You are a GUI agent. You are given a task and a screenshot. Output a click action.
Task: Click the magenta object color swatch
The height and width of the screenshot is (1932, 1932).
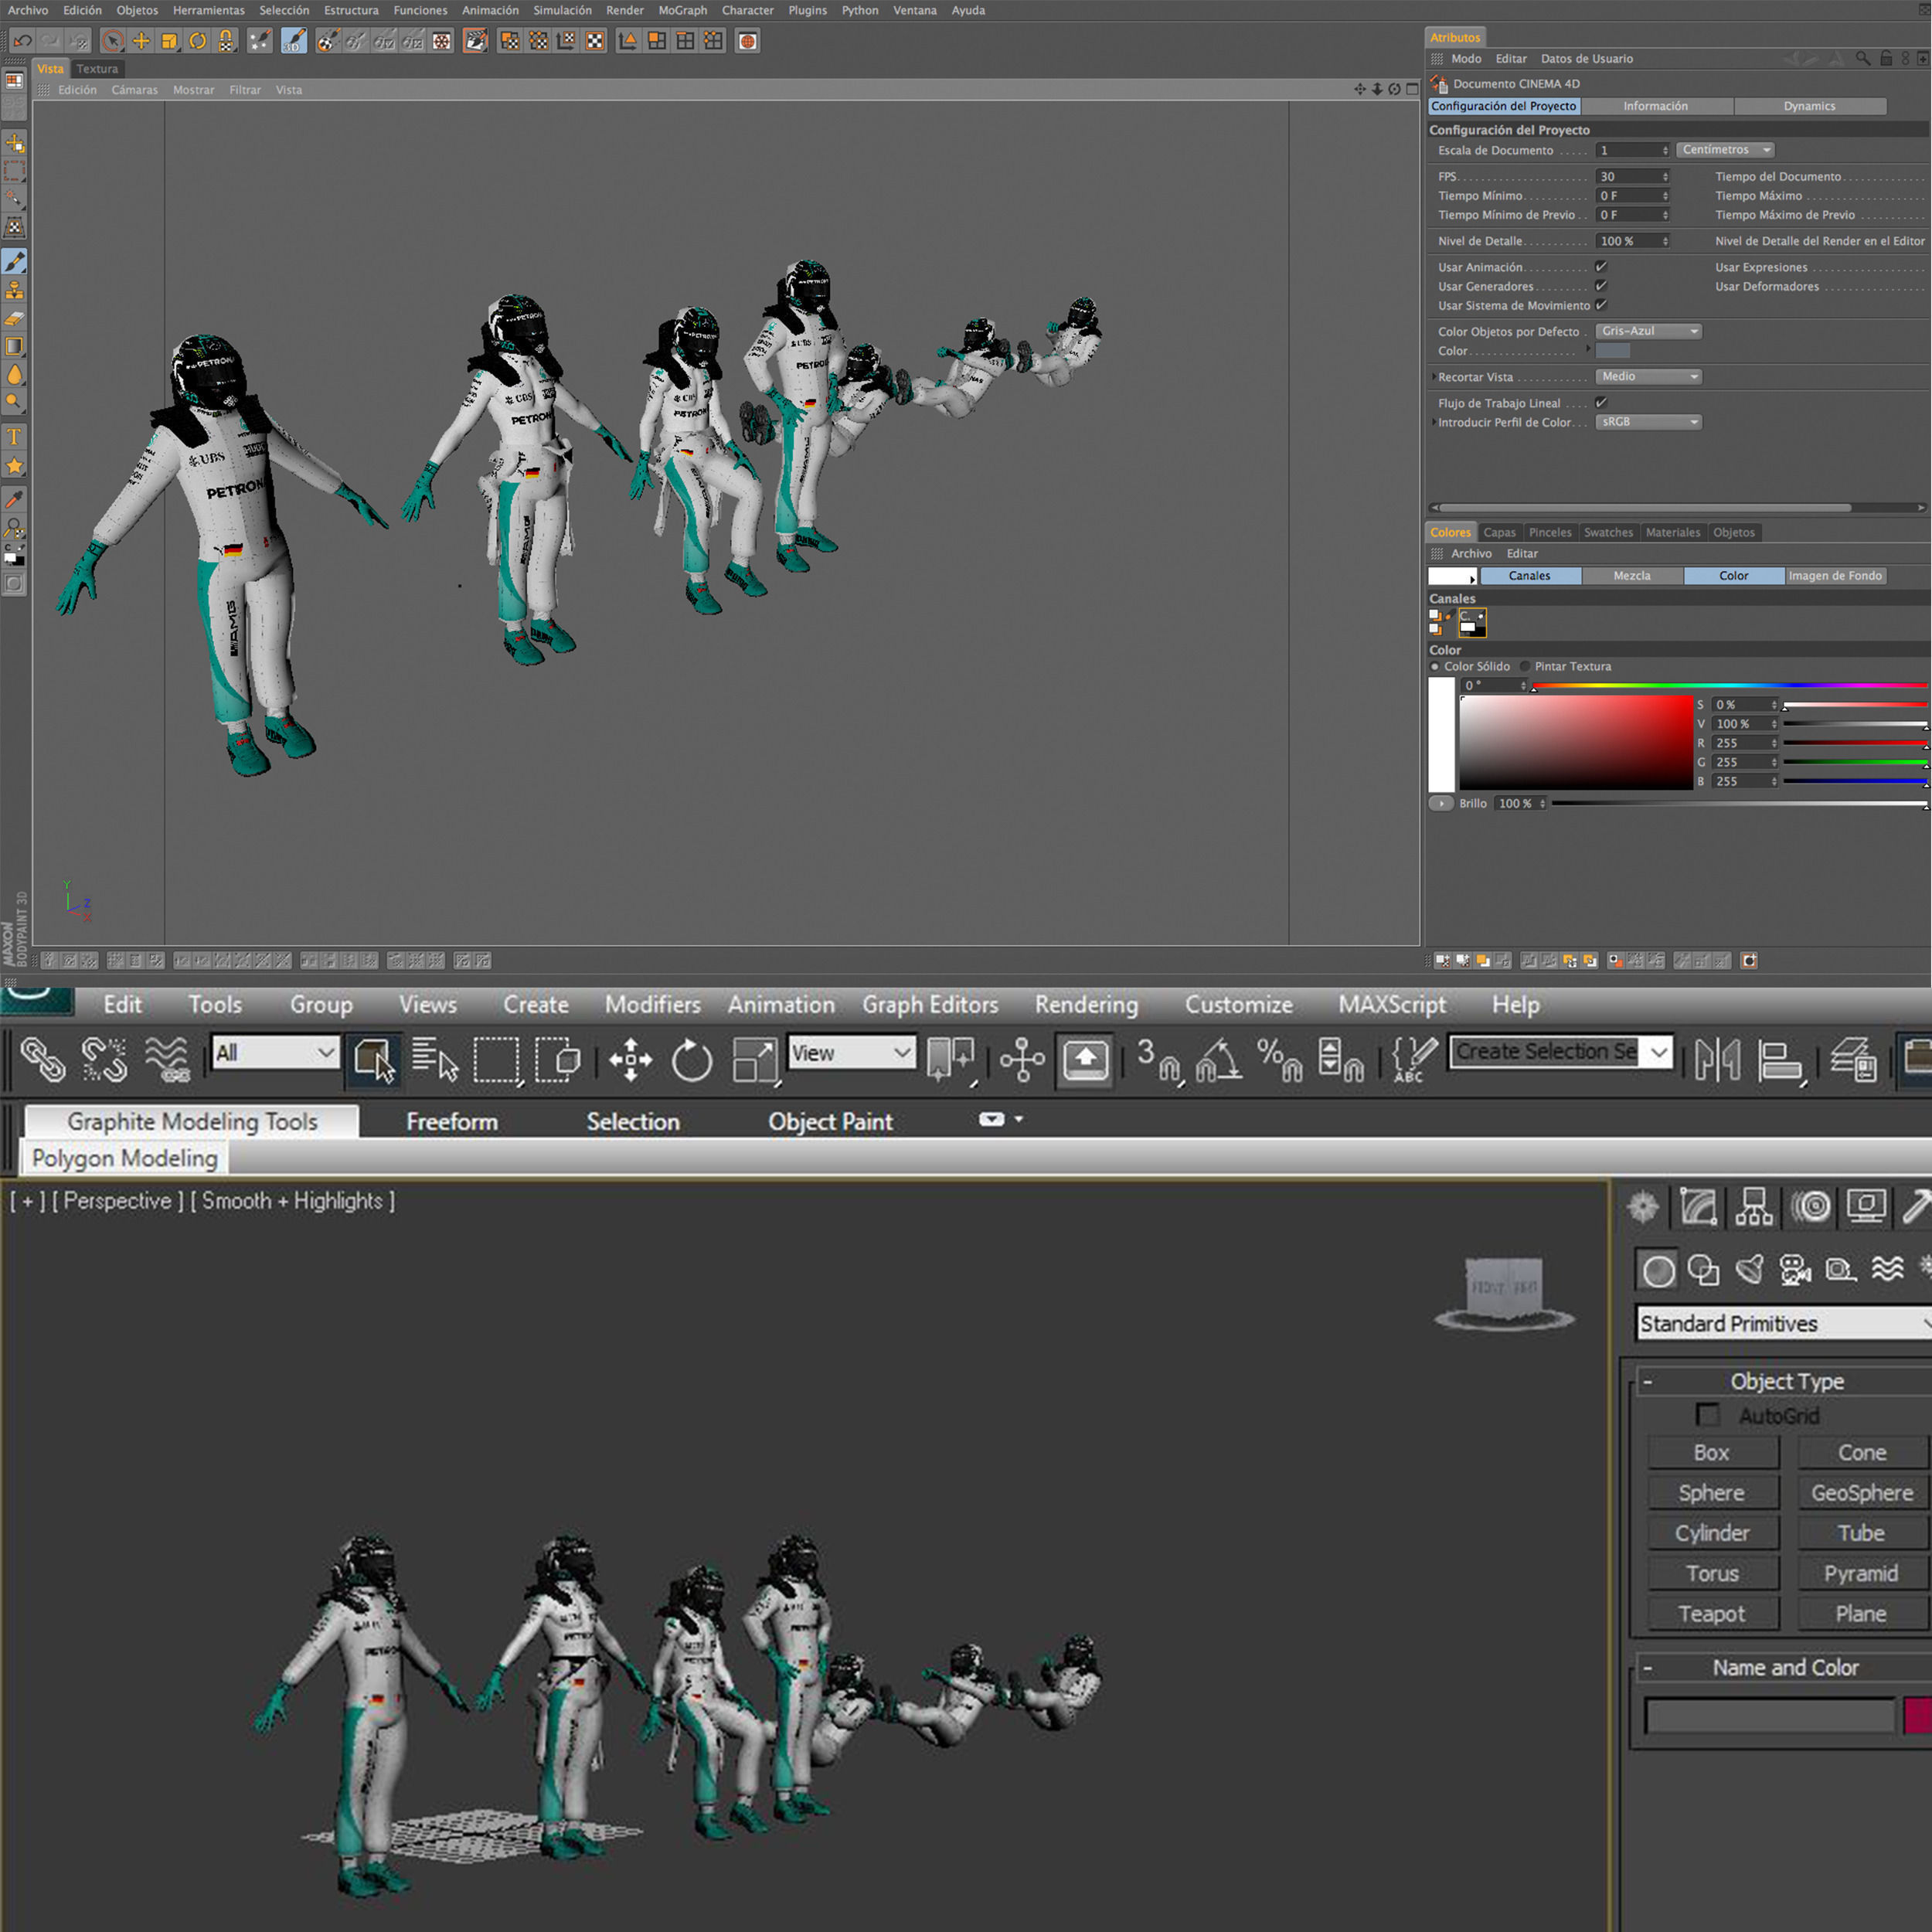tap(1917, 1716)
